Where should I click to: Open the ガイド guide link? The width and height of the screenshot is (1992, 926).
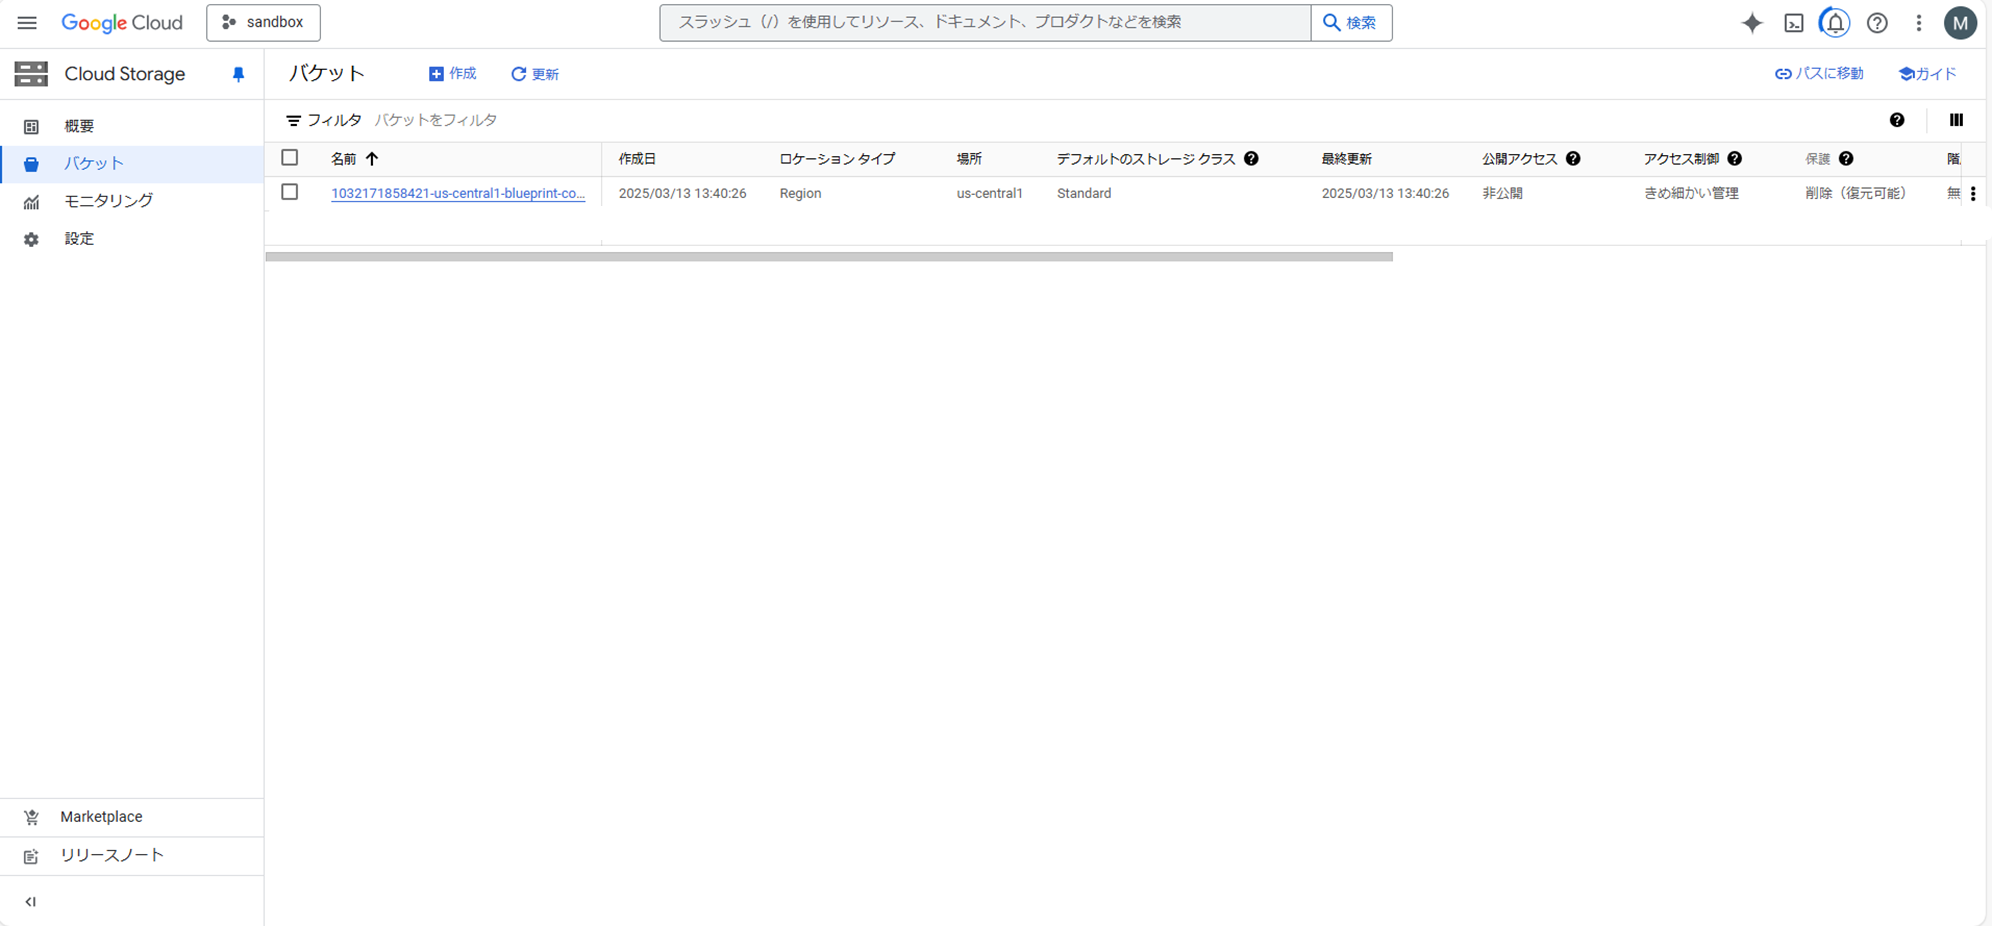tap(1927, 74)
